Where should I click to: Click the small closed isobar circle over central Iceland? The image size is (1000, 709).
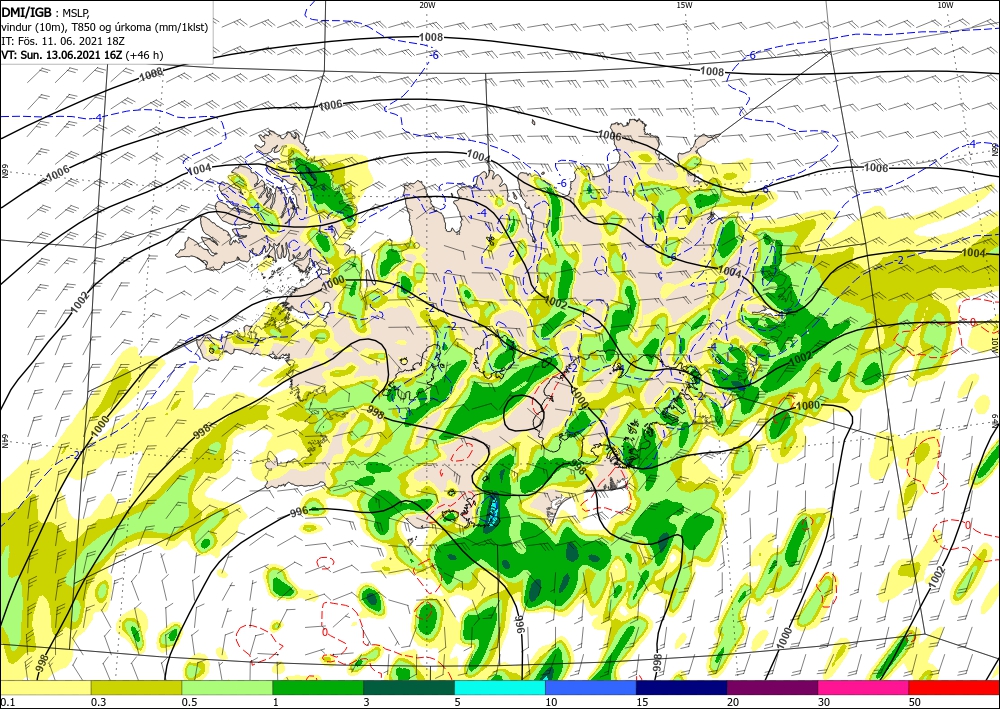(524, 412)
